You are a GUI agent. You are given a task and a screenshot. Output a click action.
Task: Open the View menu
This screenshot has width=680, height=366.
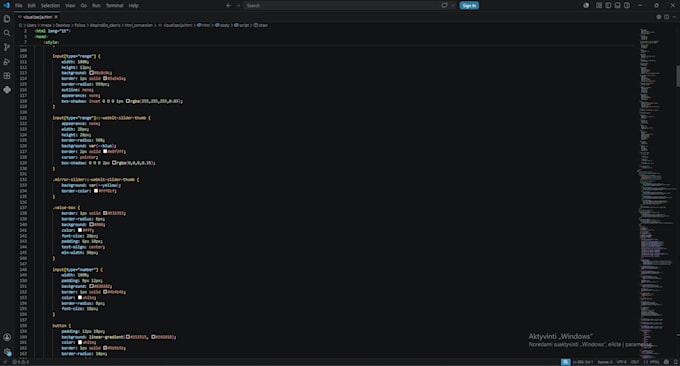(x=70, y=6)
